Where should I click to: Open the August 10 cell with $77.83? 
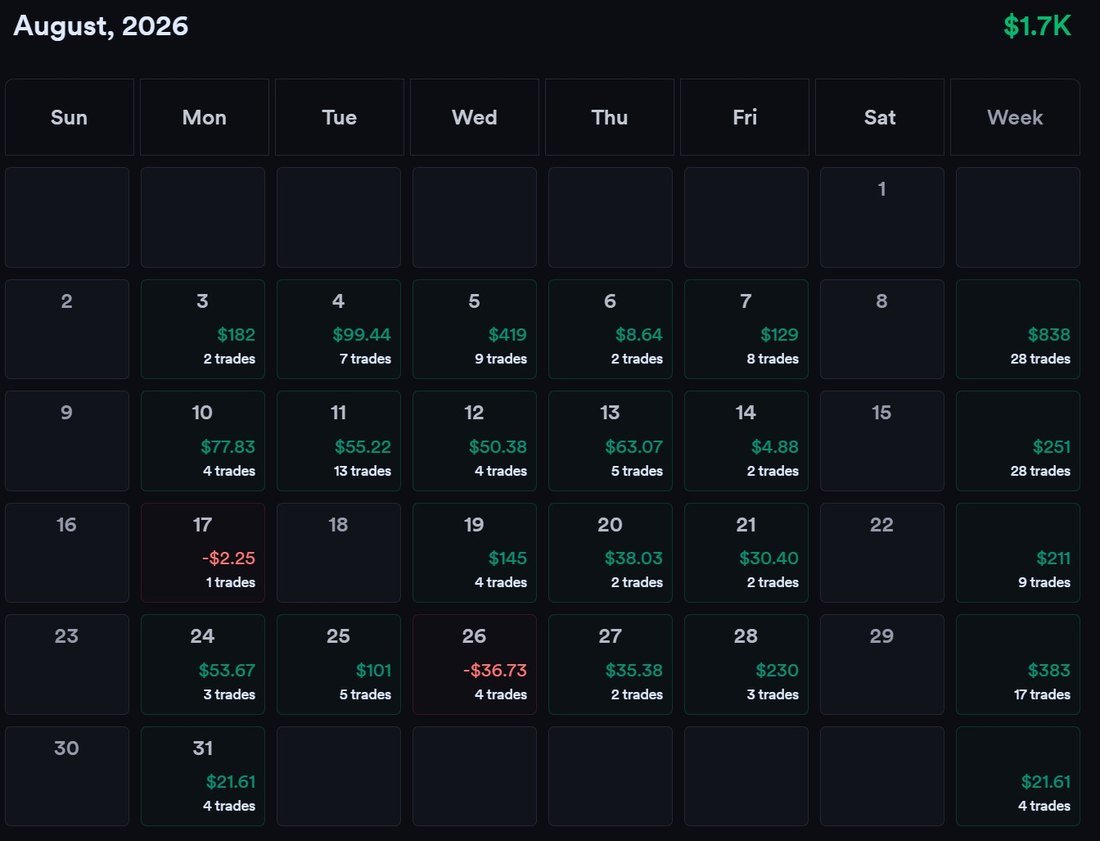tap(203, 440)
